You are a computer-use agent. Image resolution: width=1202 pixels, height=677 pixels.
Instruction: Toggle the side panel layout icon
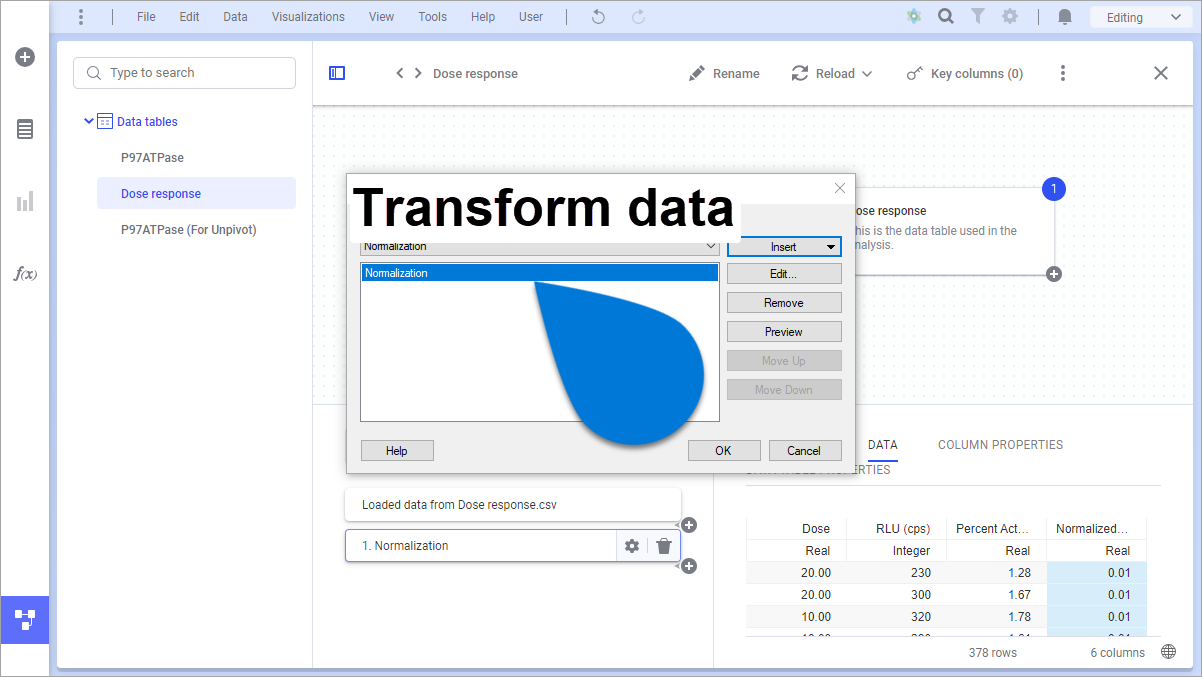337,73
